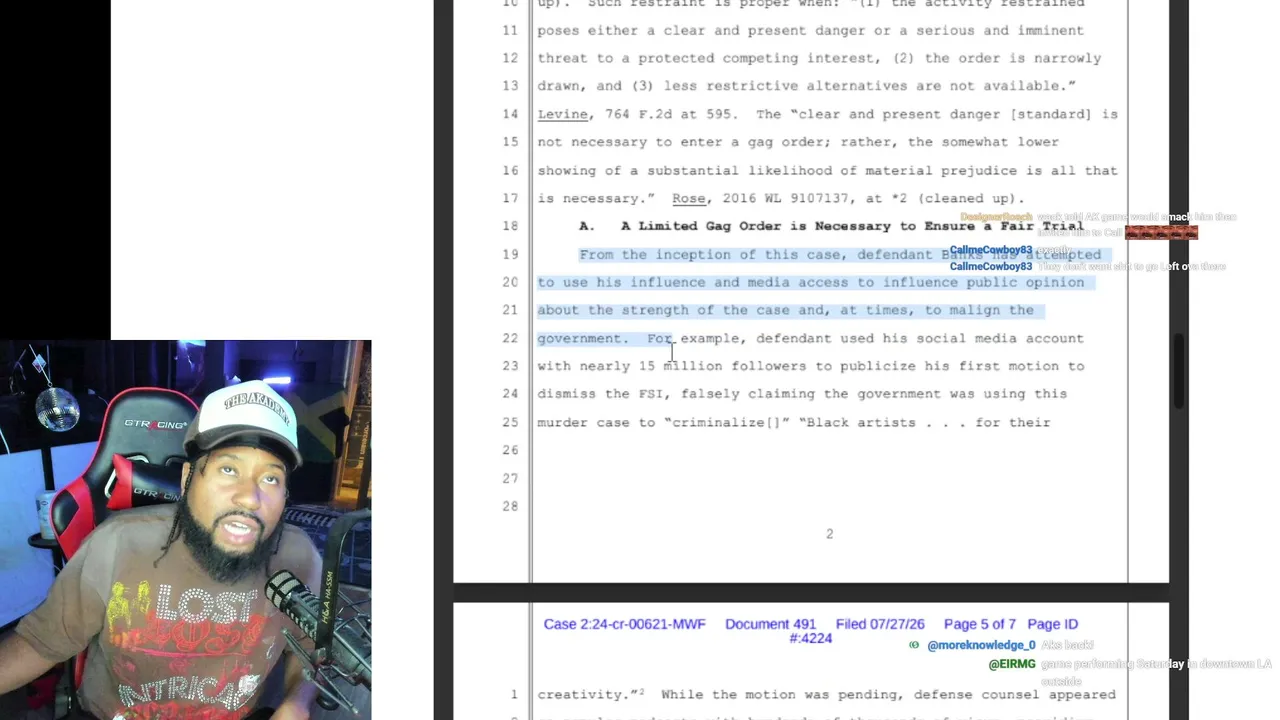Click 'Case 2:24-cr-00621-MWF' in page header
The width and height of the screenshot is (1280, 720).
[625, 624]
